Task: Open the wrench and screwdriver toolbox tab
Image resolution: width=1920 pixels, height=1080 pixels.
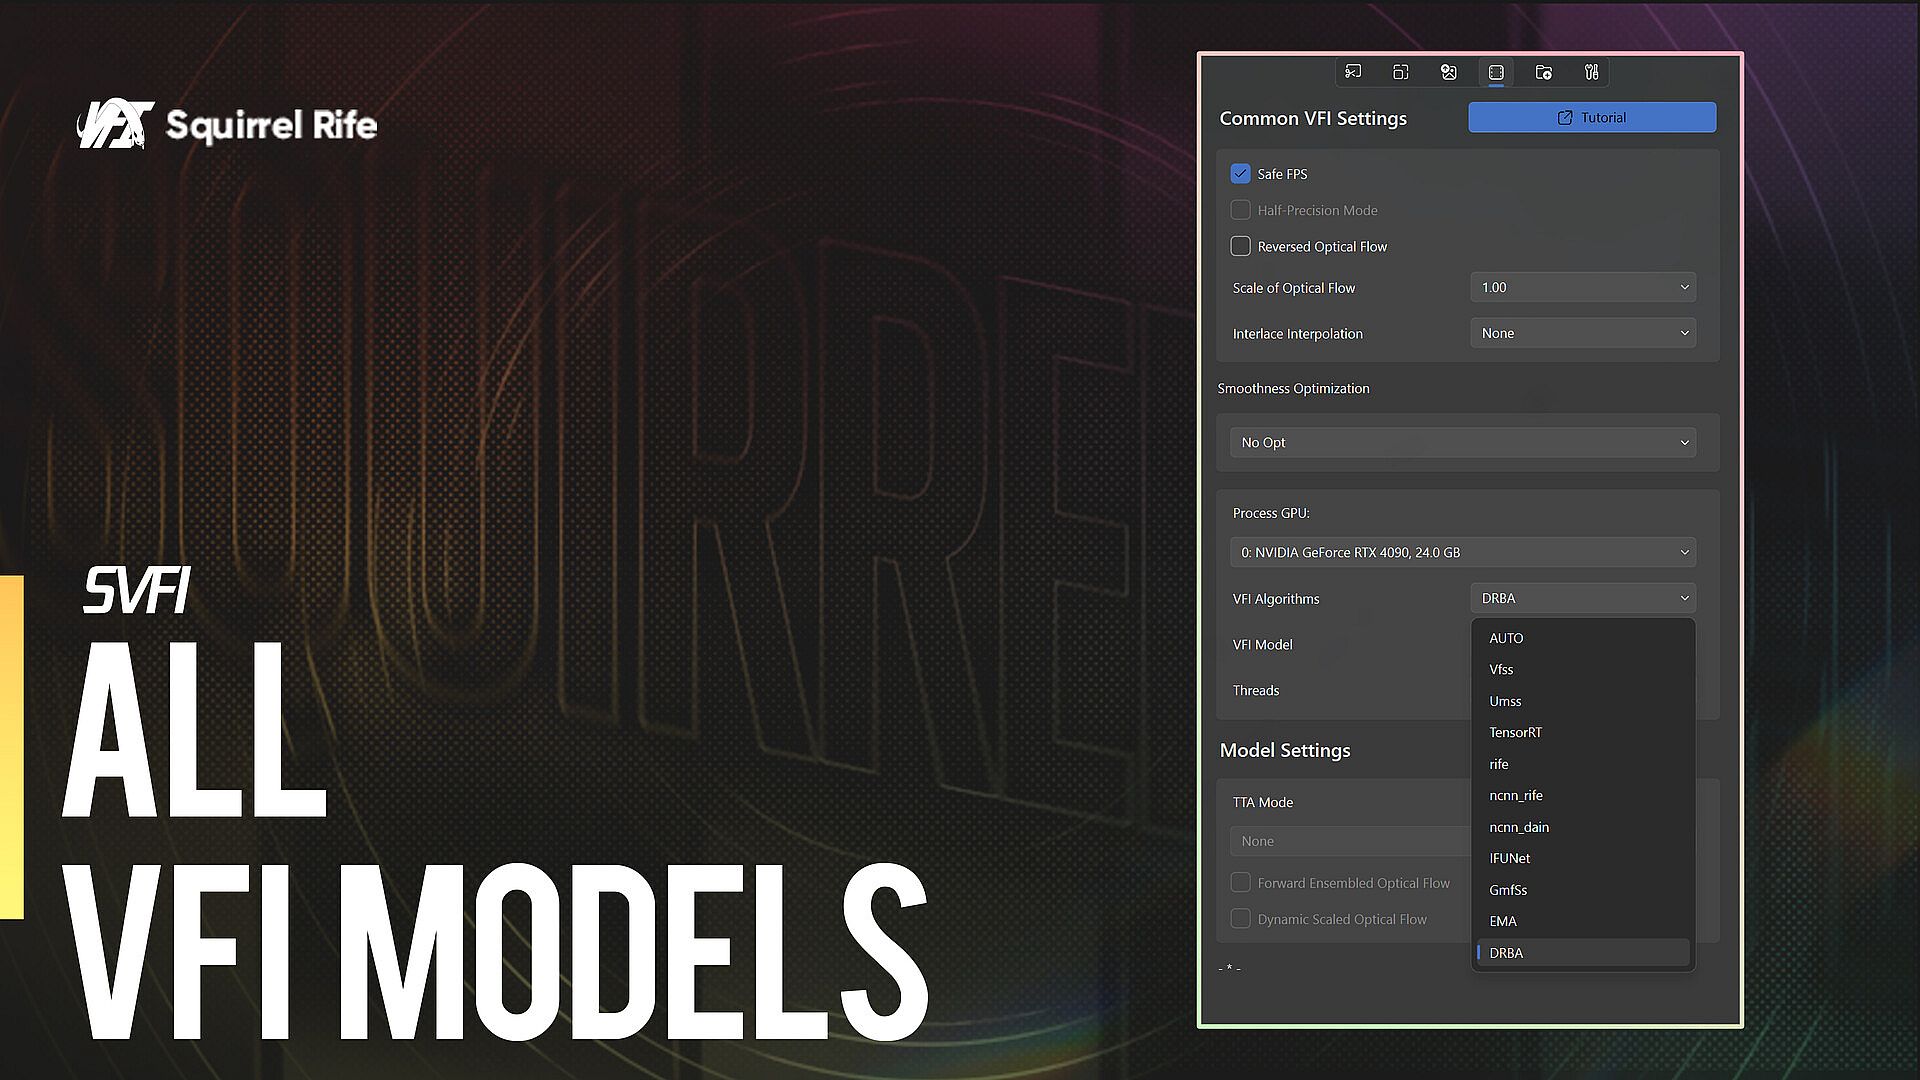Action: (1592, 72)
